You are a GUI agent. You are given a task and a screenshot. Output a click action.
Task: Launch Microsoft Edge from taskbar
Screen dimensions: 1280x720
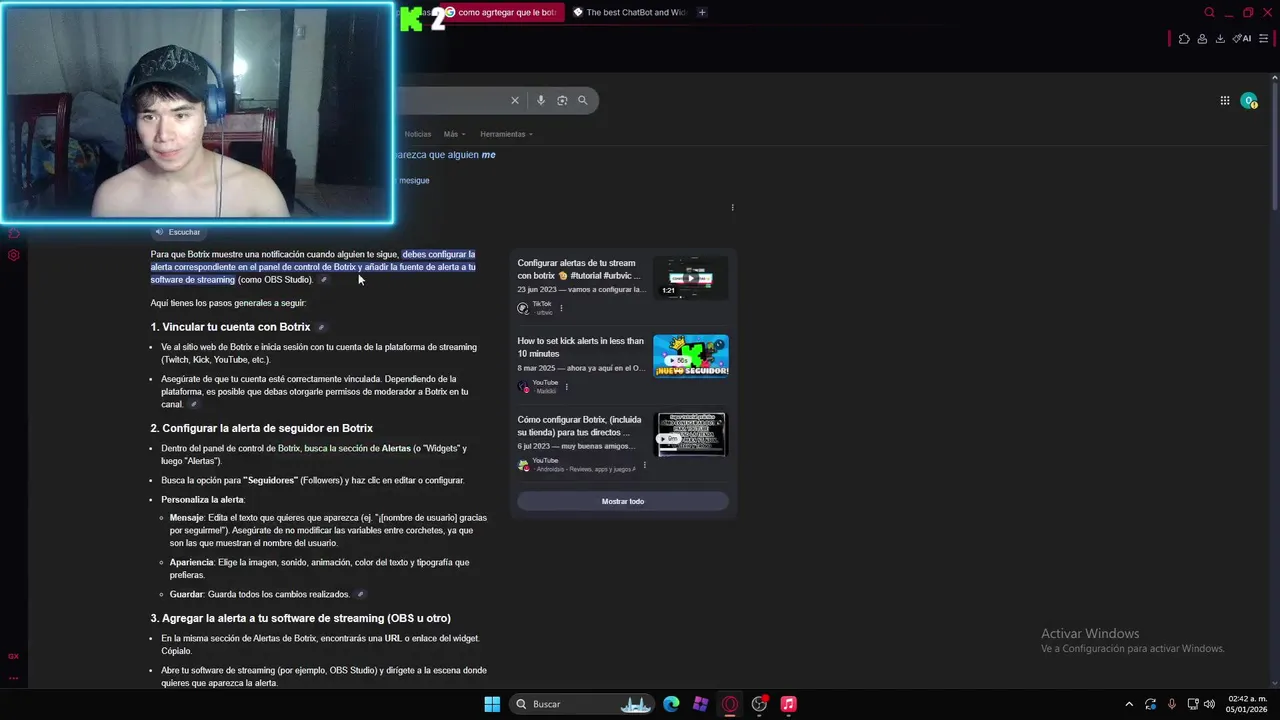[x=671, y=704]
